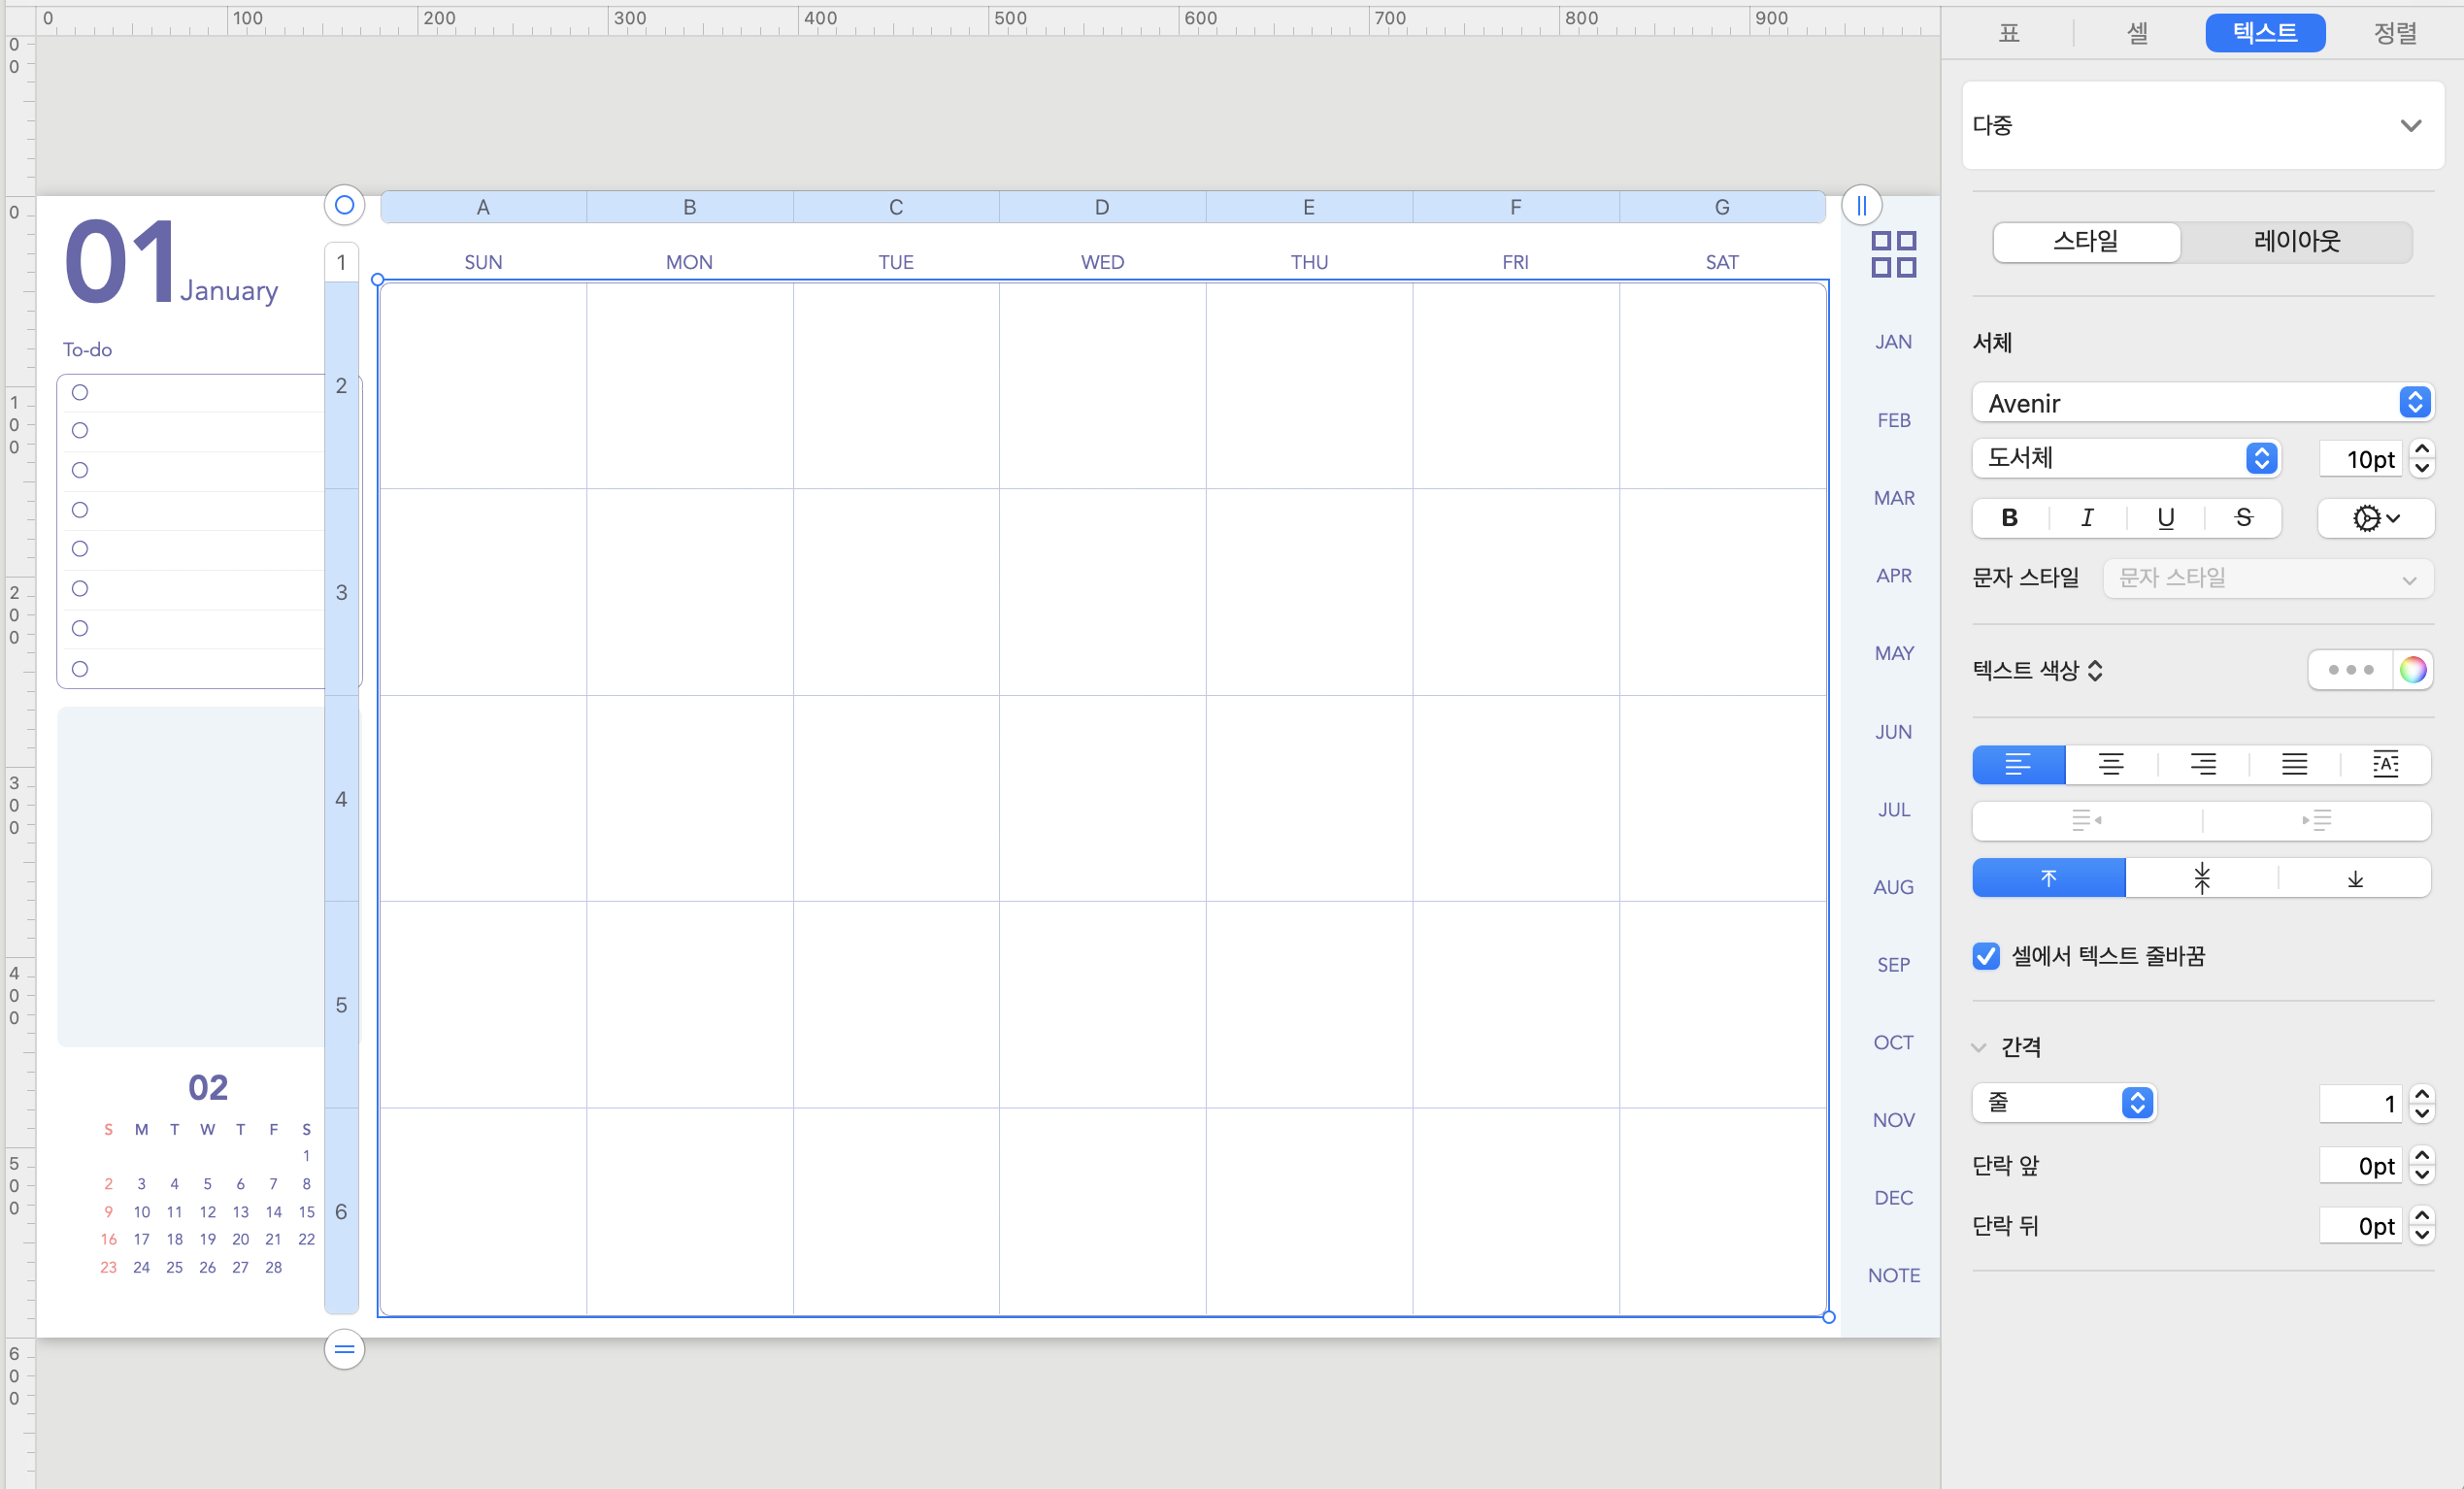The image size is (2464, 1489).
Task: Check the second To-do circle
Action: [x=80, y=431]
